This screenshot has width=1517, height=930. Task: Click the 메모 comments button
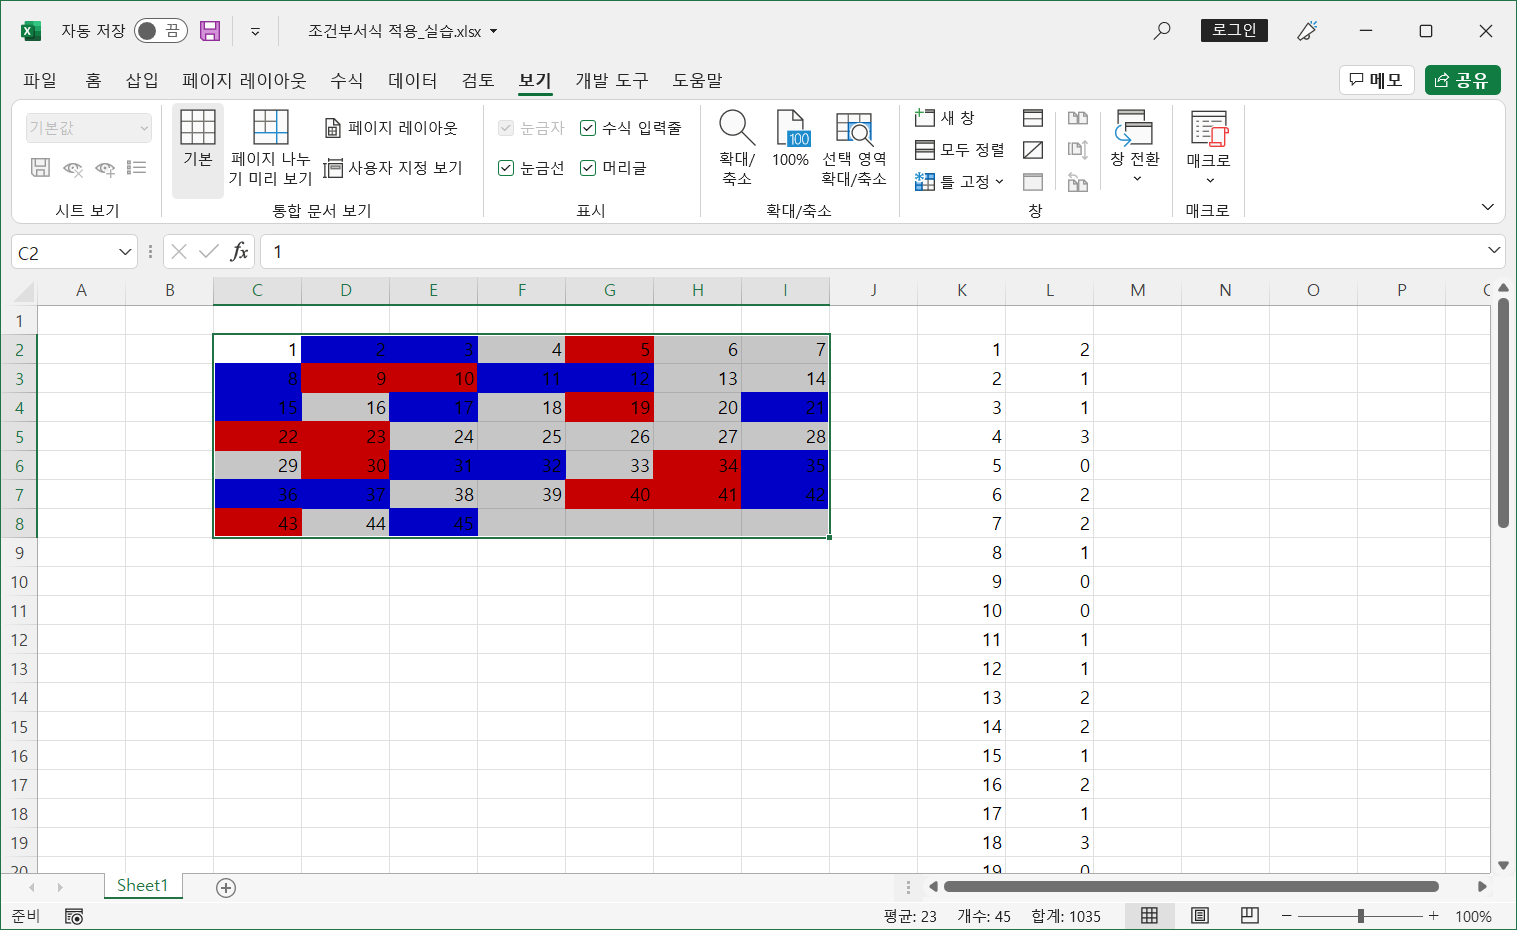click(x=1376, y=80)
